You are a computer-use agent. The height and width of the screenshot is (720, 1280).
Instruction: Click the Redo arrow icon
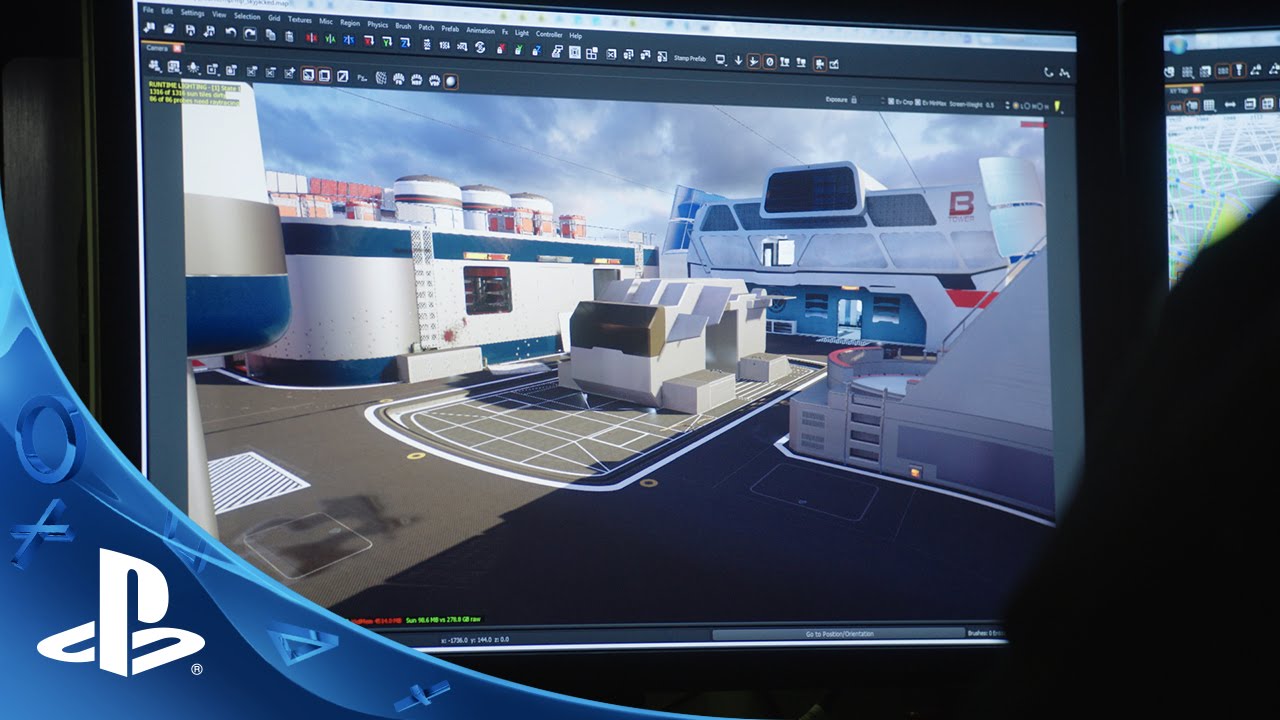click(250, 33)
